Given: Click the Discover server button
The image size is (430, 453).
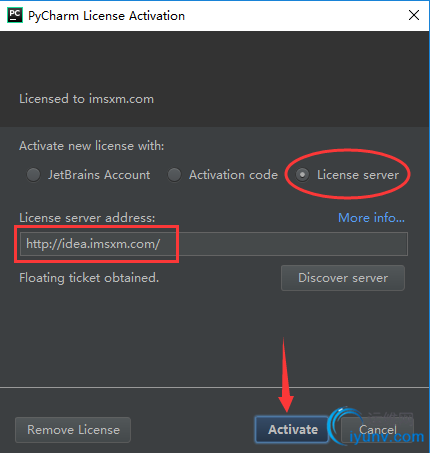Looking at the screenshot, I should [343, 278].
